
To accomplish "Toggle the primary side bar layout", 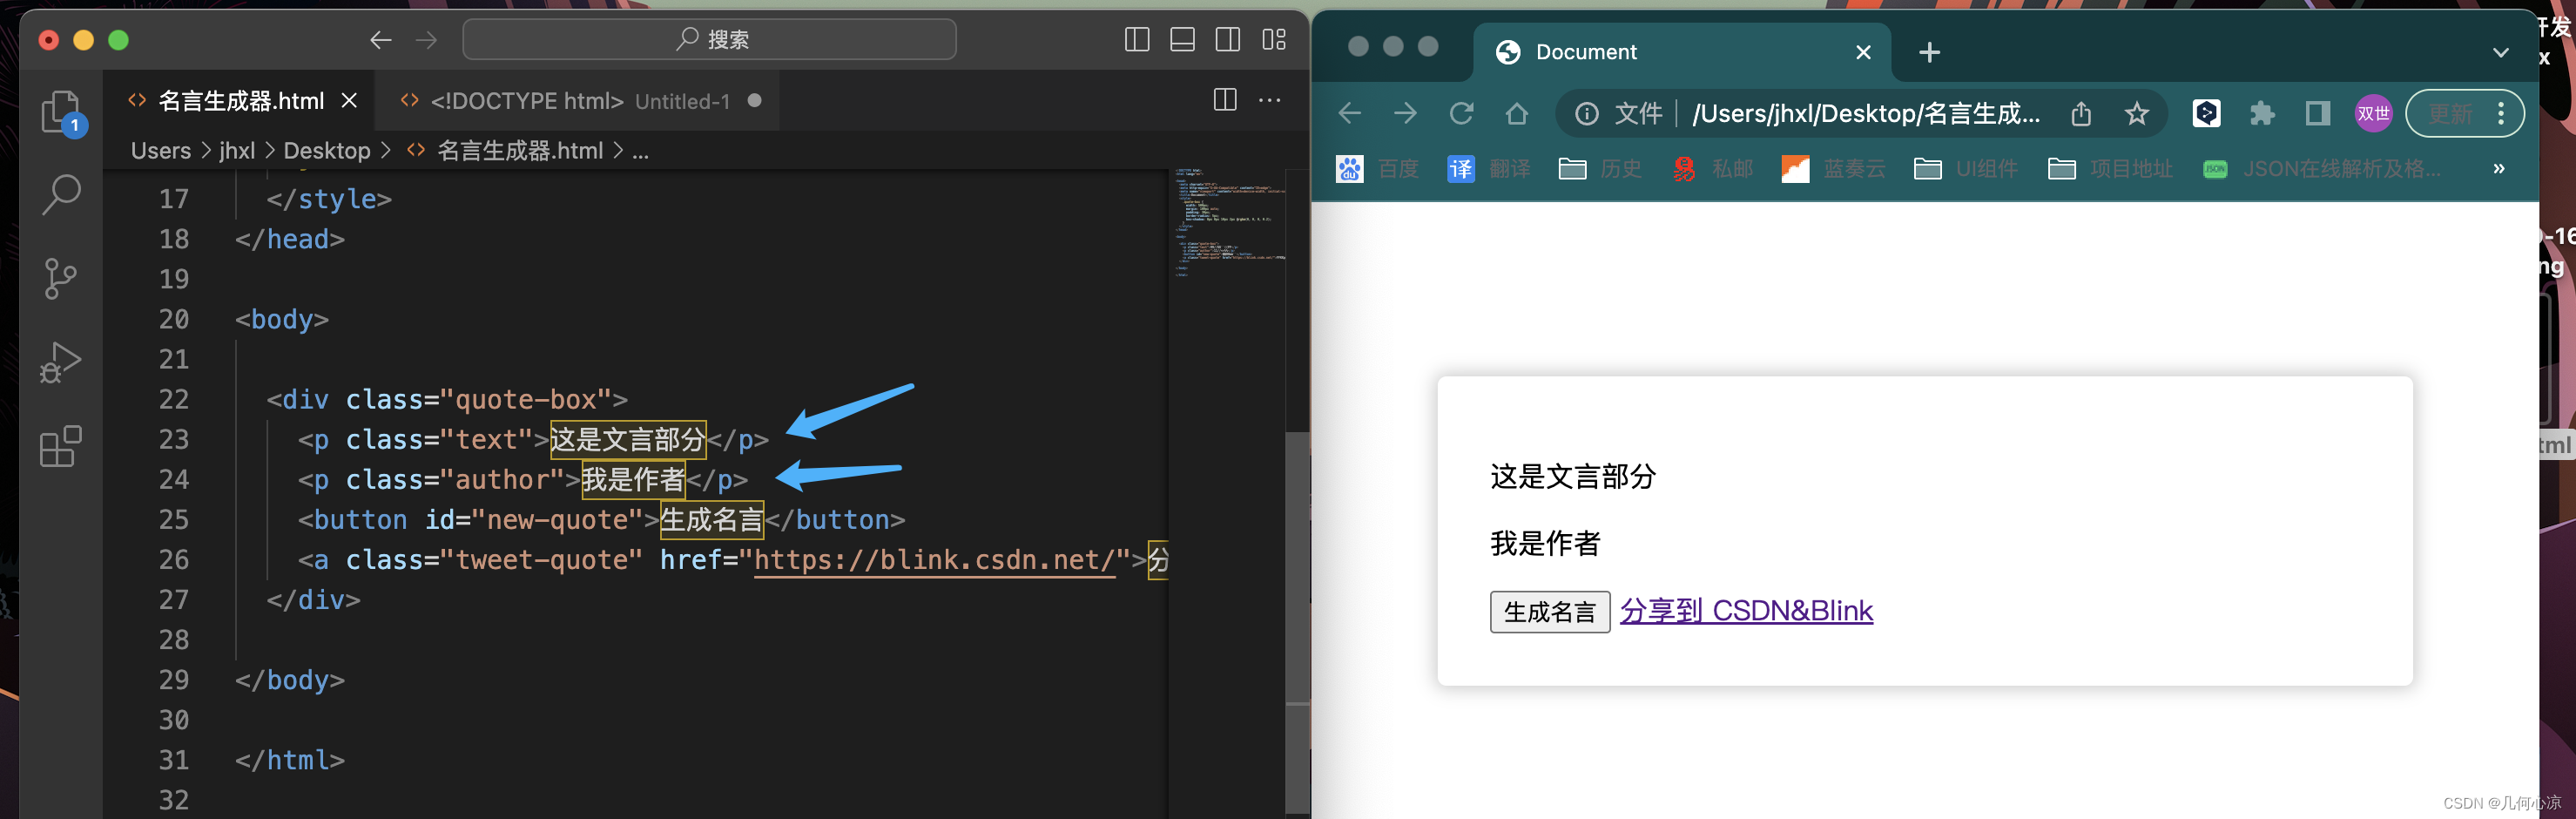I will click(1137, 40).
